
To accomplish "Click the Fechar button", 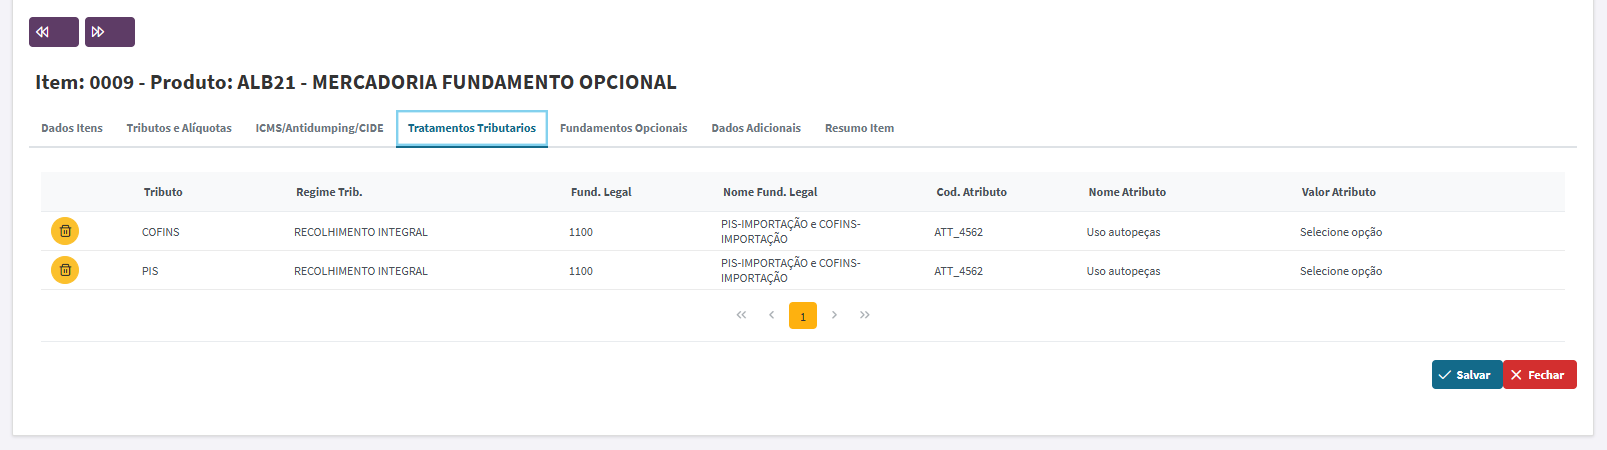I will pyautogui.click(x=1540, y=375).
